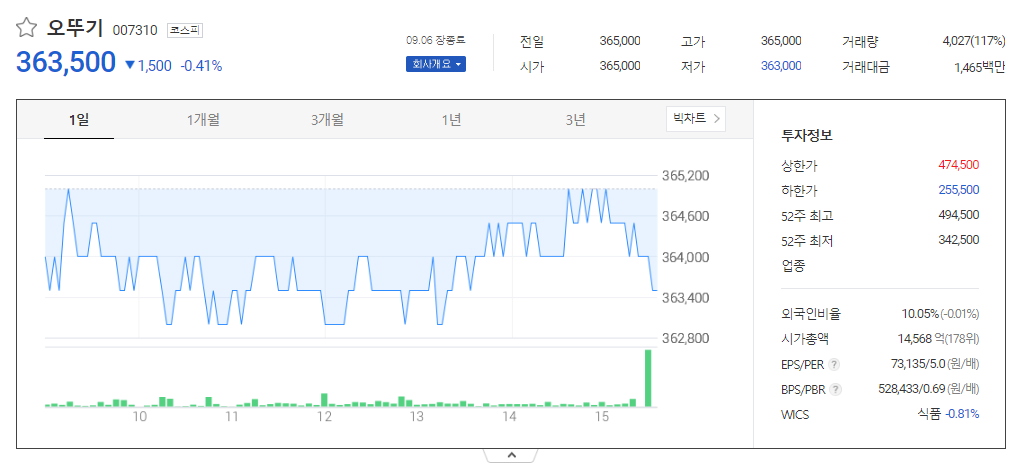Click the 52주 최저 value 342,500
This screenshot has height=468, width=1026.
[959, 240]
